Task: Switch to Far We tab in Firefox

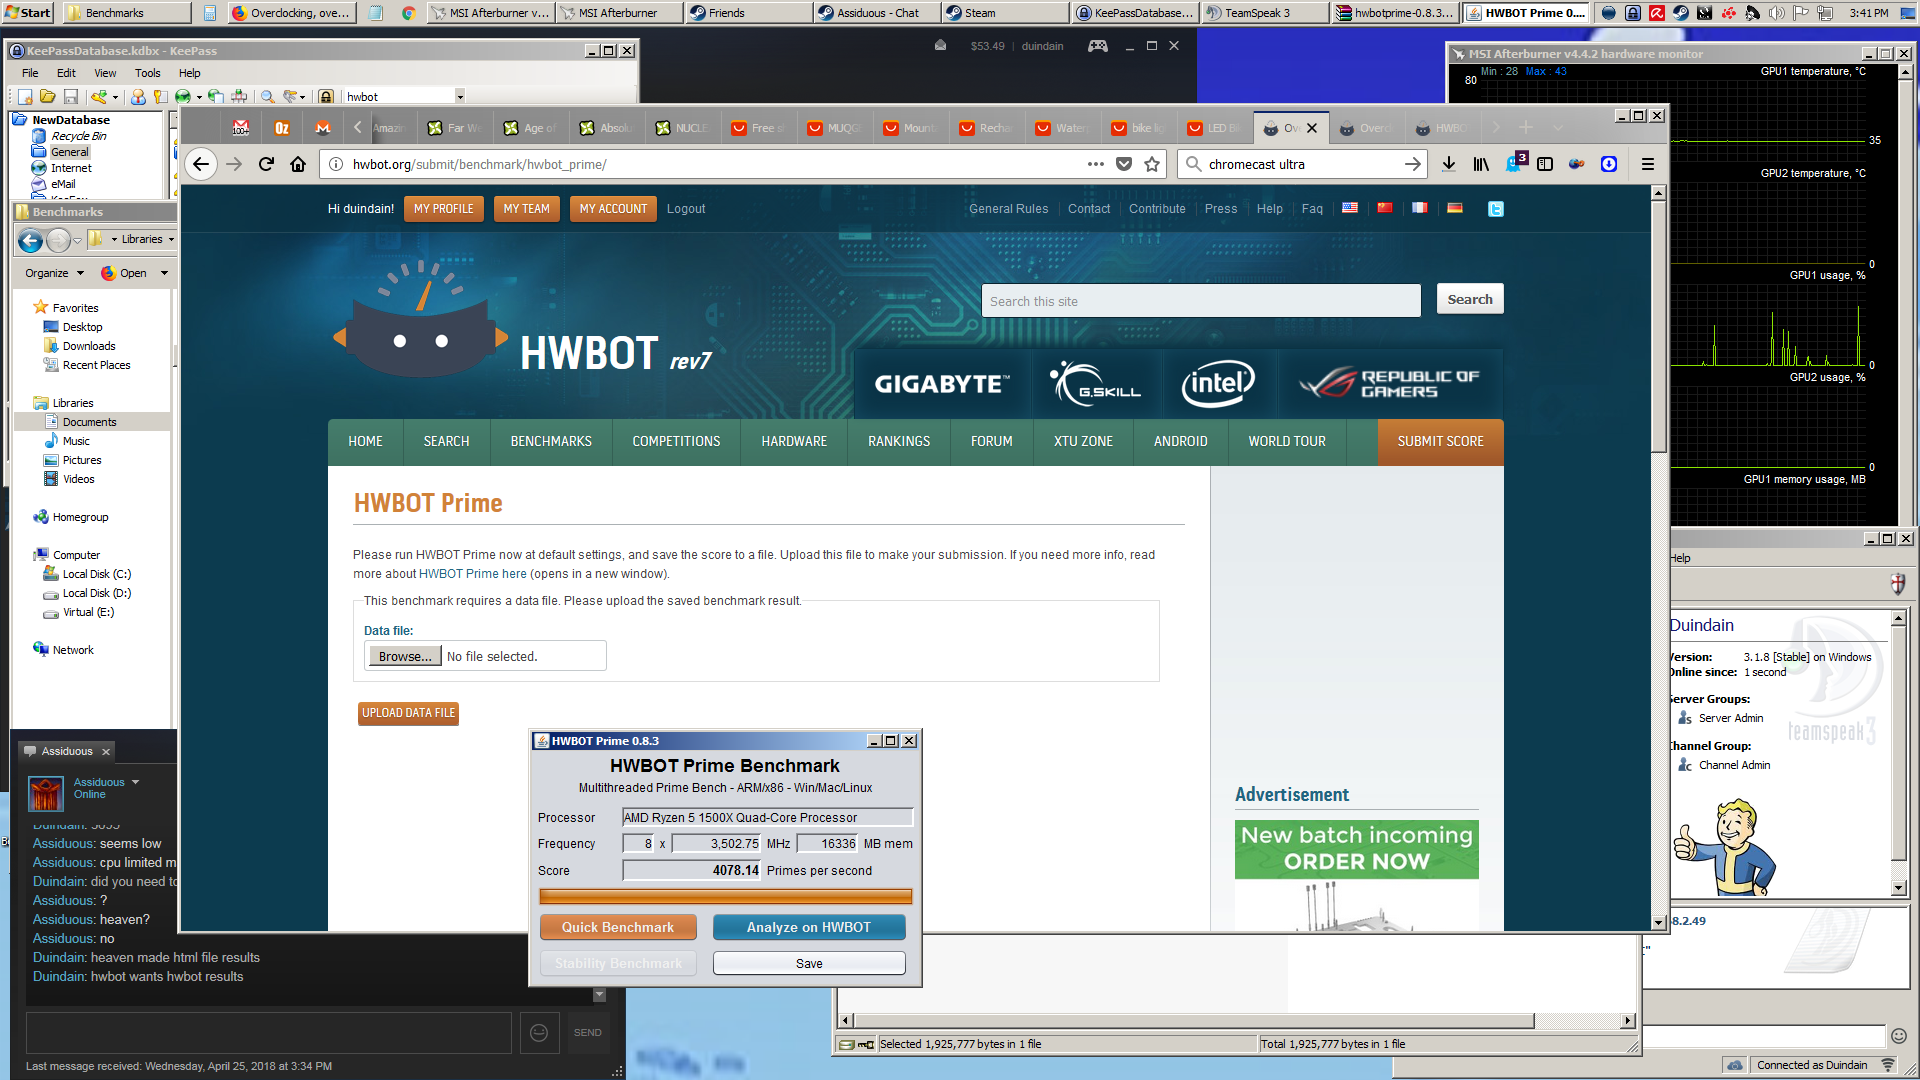Action: coord(455,128)
